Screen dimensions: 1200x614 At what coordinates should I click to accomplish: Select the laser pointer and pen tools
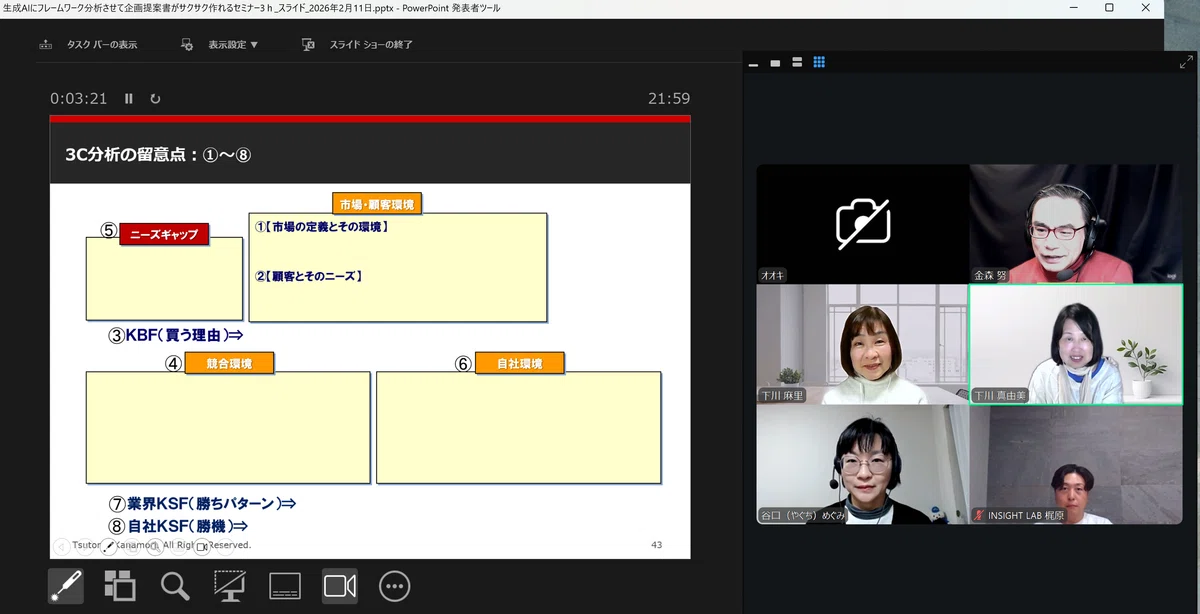(x=66, y=586)
